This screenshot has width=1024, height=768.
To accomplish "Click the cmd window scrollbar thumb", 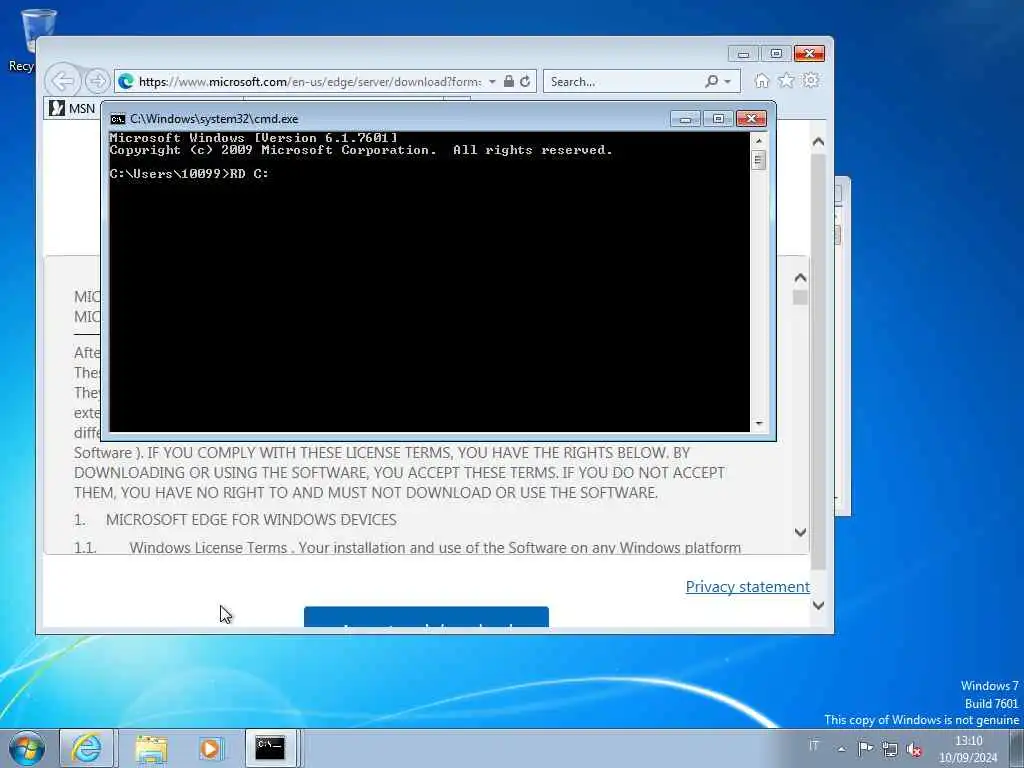I will [x=759, y=160].
